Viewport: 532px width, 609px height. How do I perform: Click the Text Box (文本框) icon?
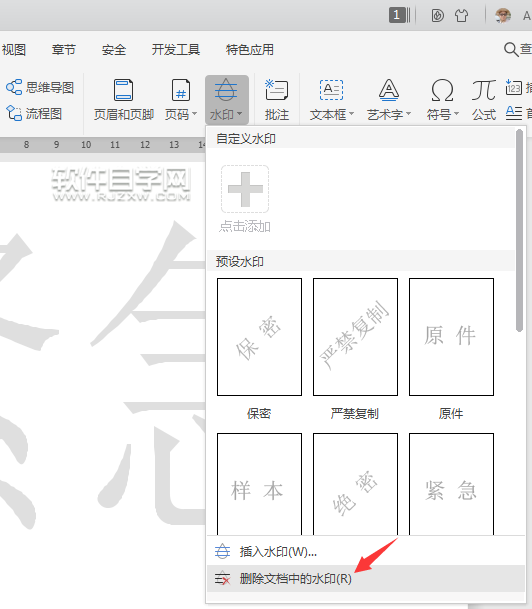point(331,90)
